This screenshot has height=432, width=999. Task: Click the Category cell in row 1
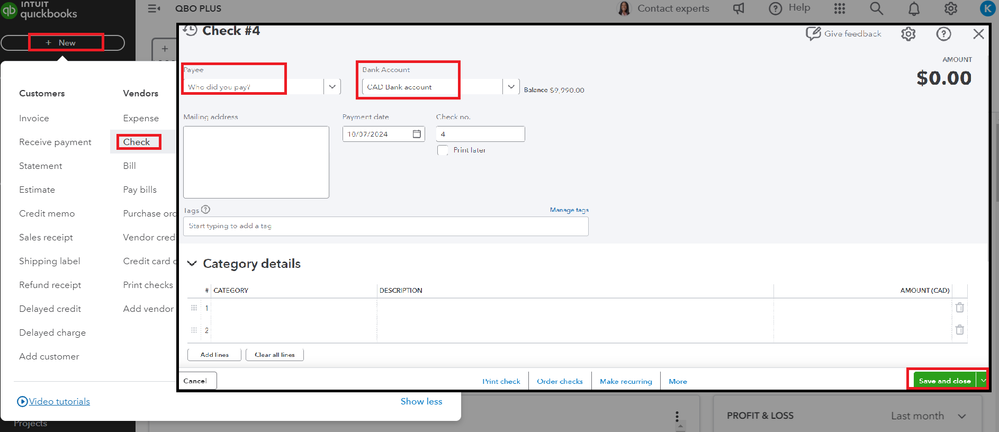coord(294,308)
